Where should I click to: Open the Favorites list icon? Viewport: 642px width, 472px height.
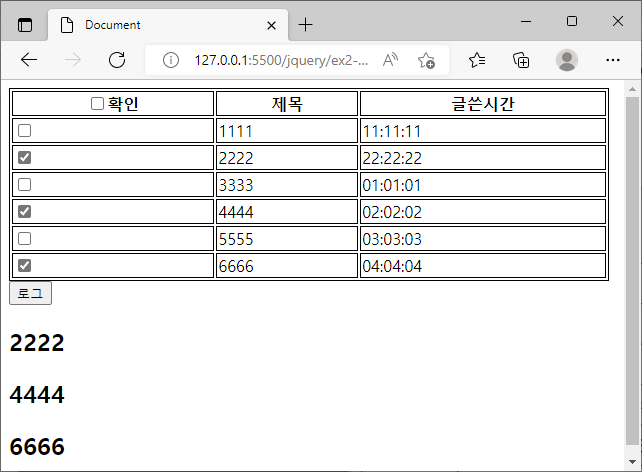click(x=477, y=60)
